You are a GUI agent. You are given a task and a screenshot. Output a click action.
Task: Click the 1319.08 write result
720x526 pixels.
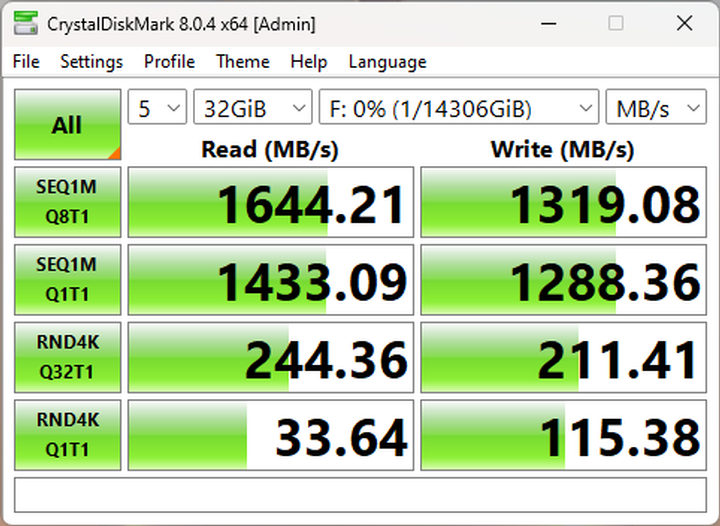563,202
